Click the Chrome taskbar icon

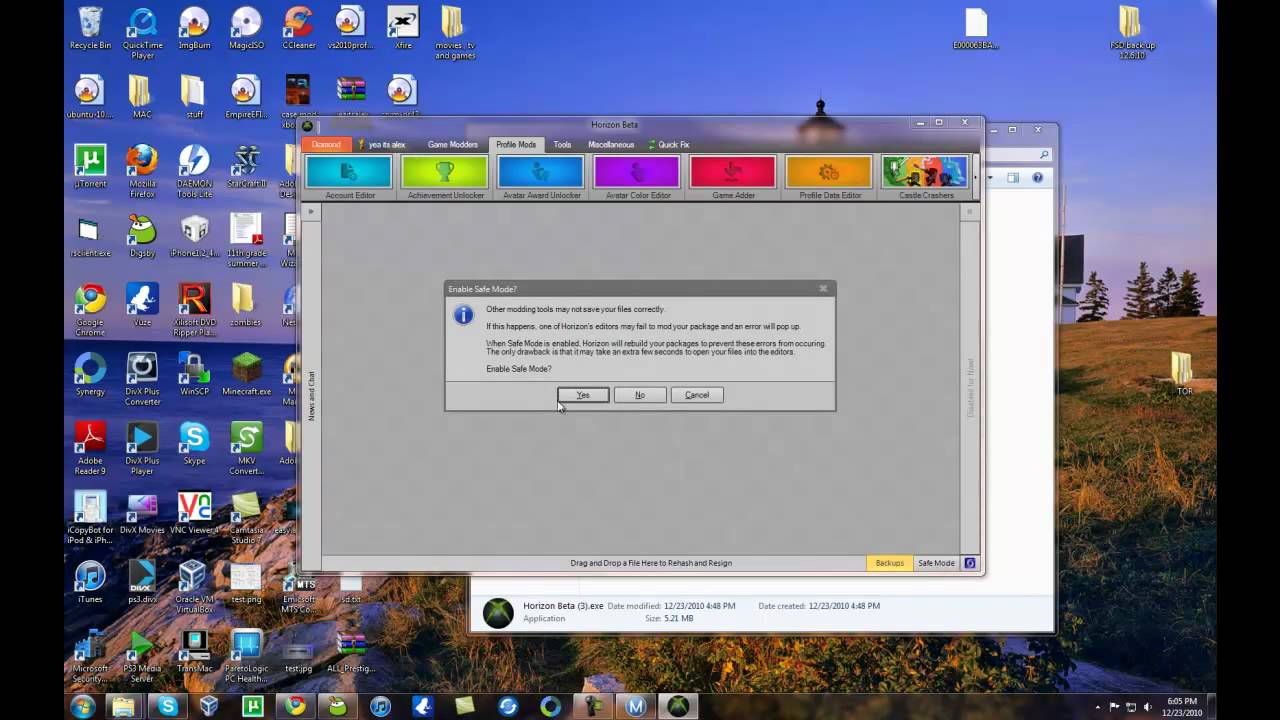click(294, 706)
